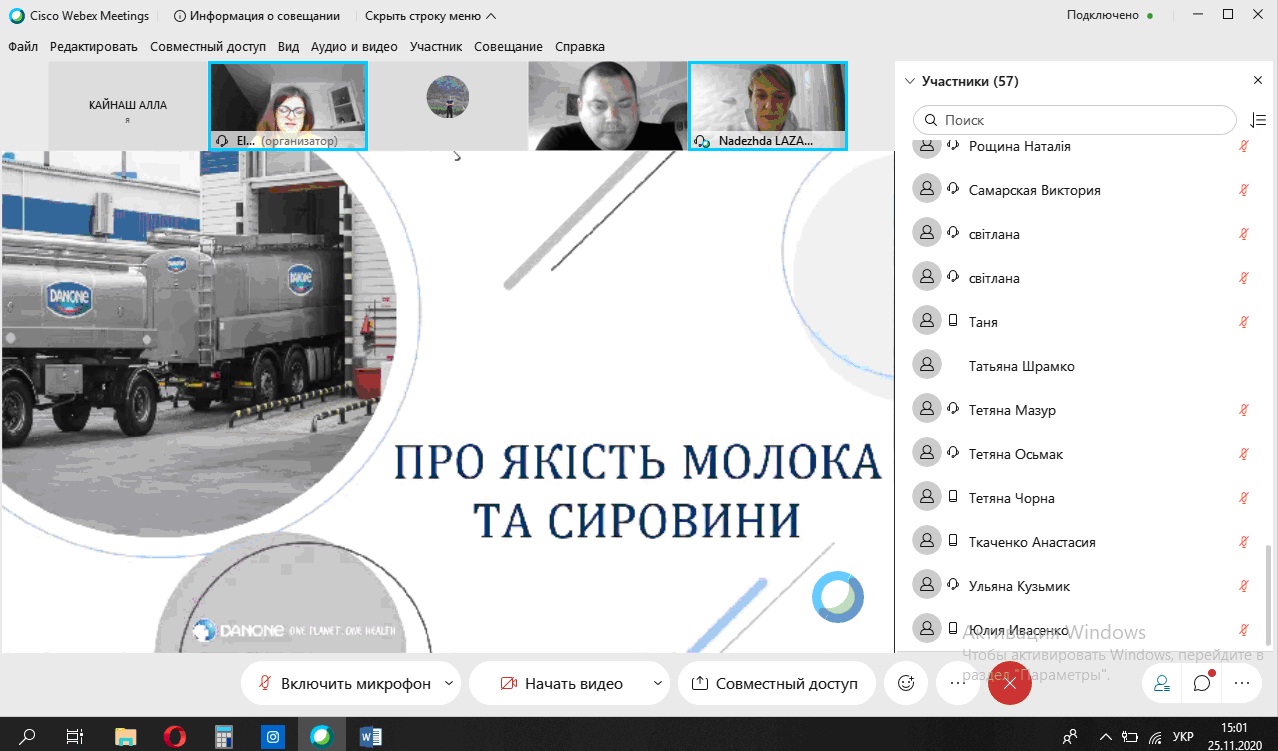The width and height of the screenshot is (1278, 751).
Task: Open more options next to reactions
Action: point(957,684)
